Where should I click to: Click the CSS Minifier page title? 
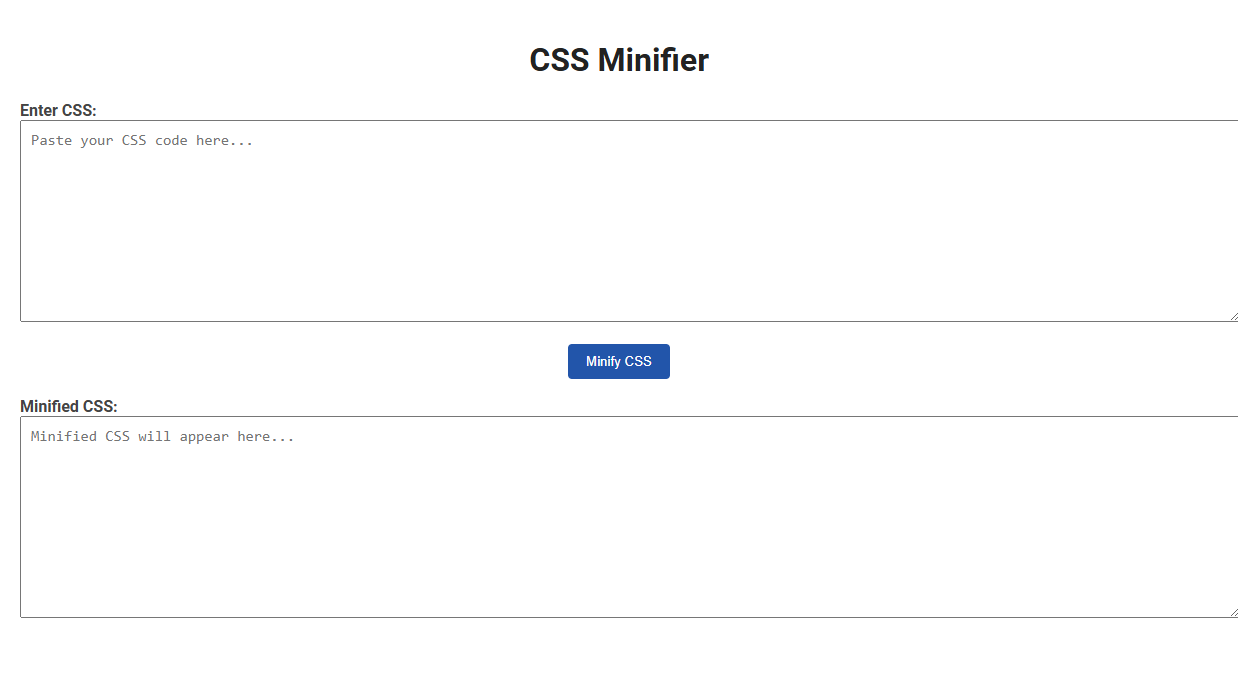618,59
